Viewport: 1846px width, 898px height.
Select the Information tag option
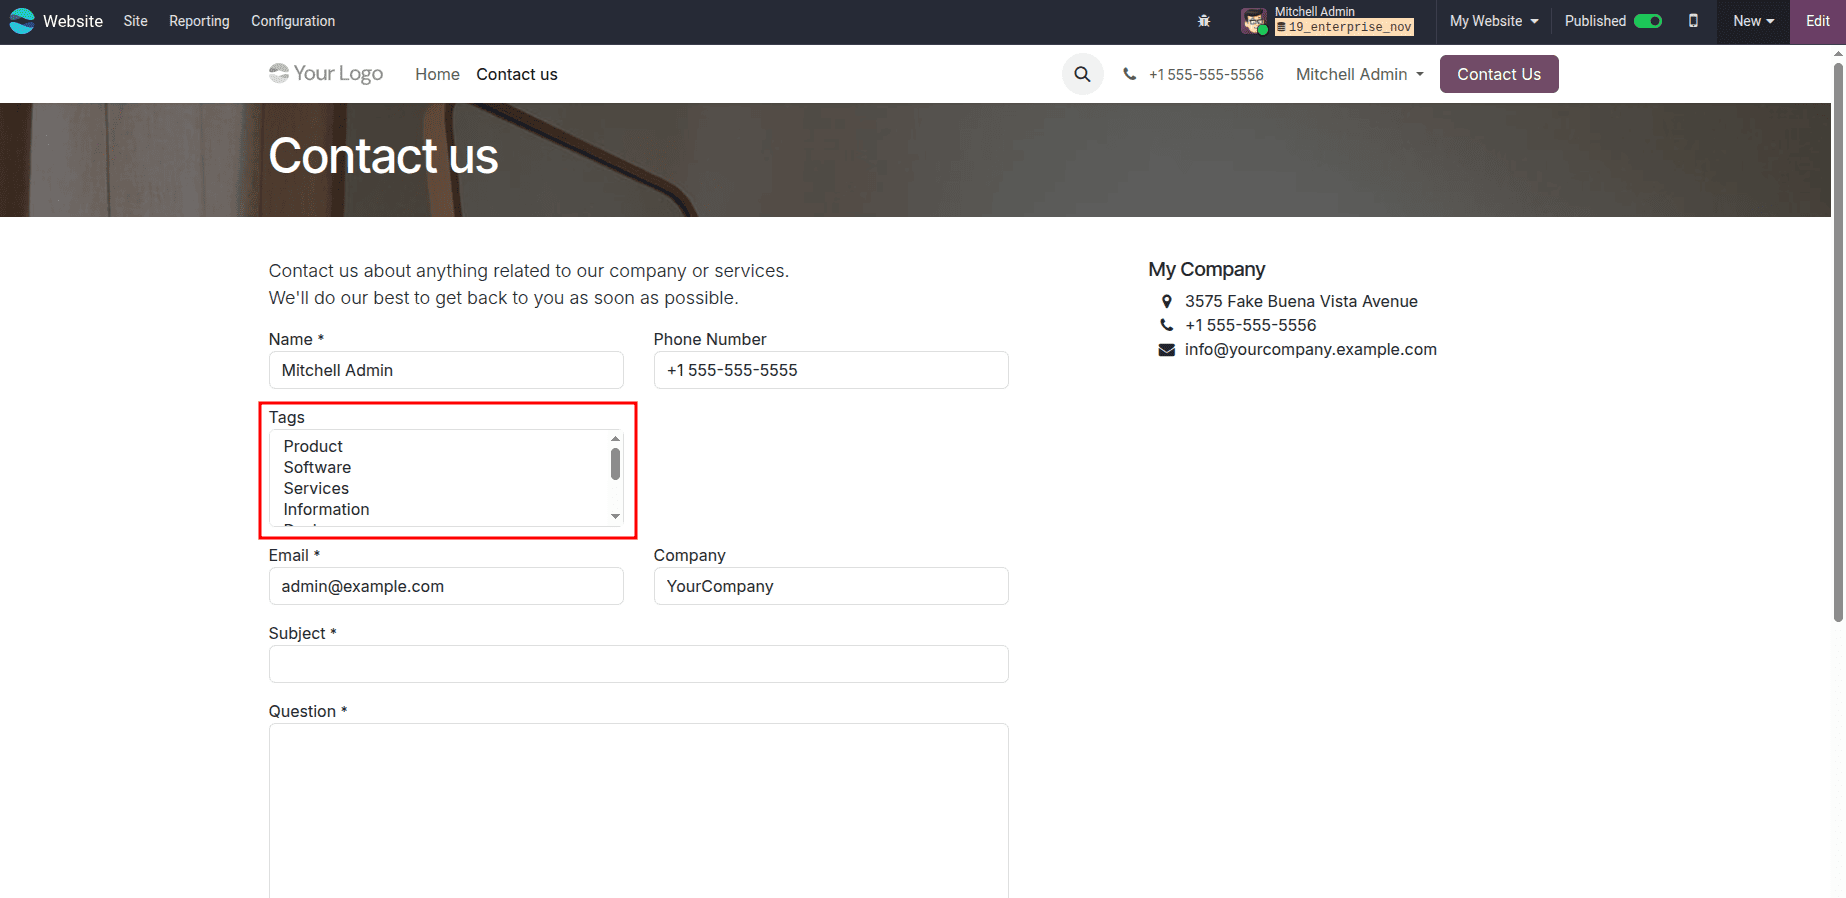tap(326, 509)
